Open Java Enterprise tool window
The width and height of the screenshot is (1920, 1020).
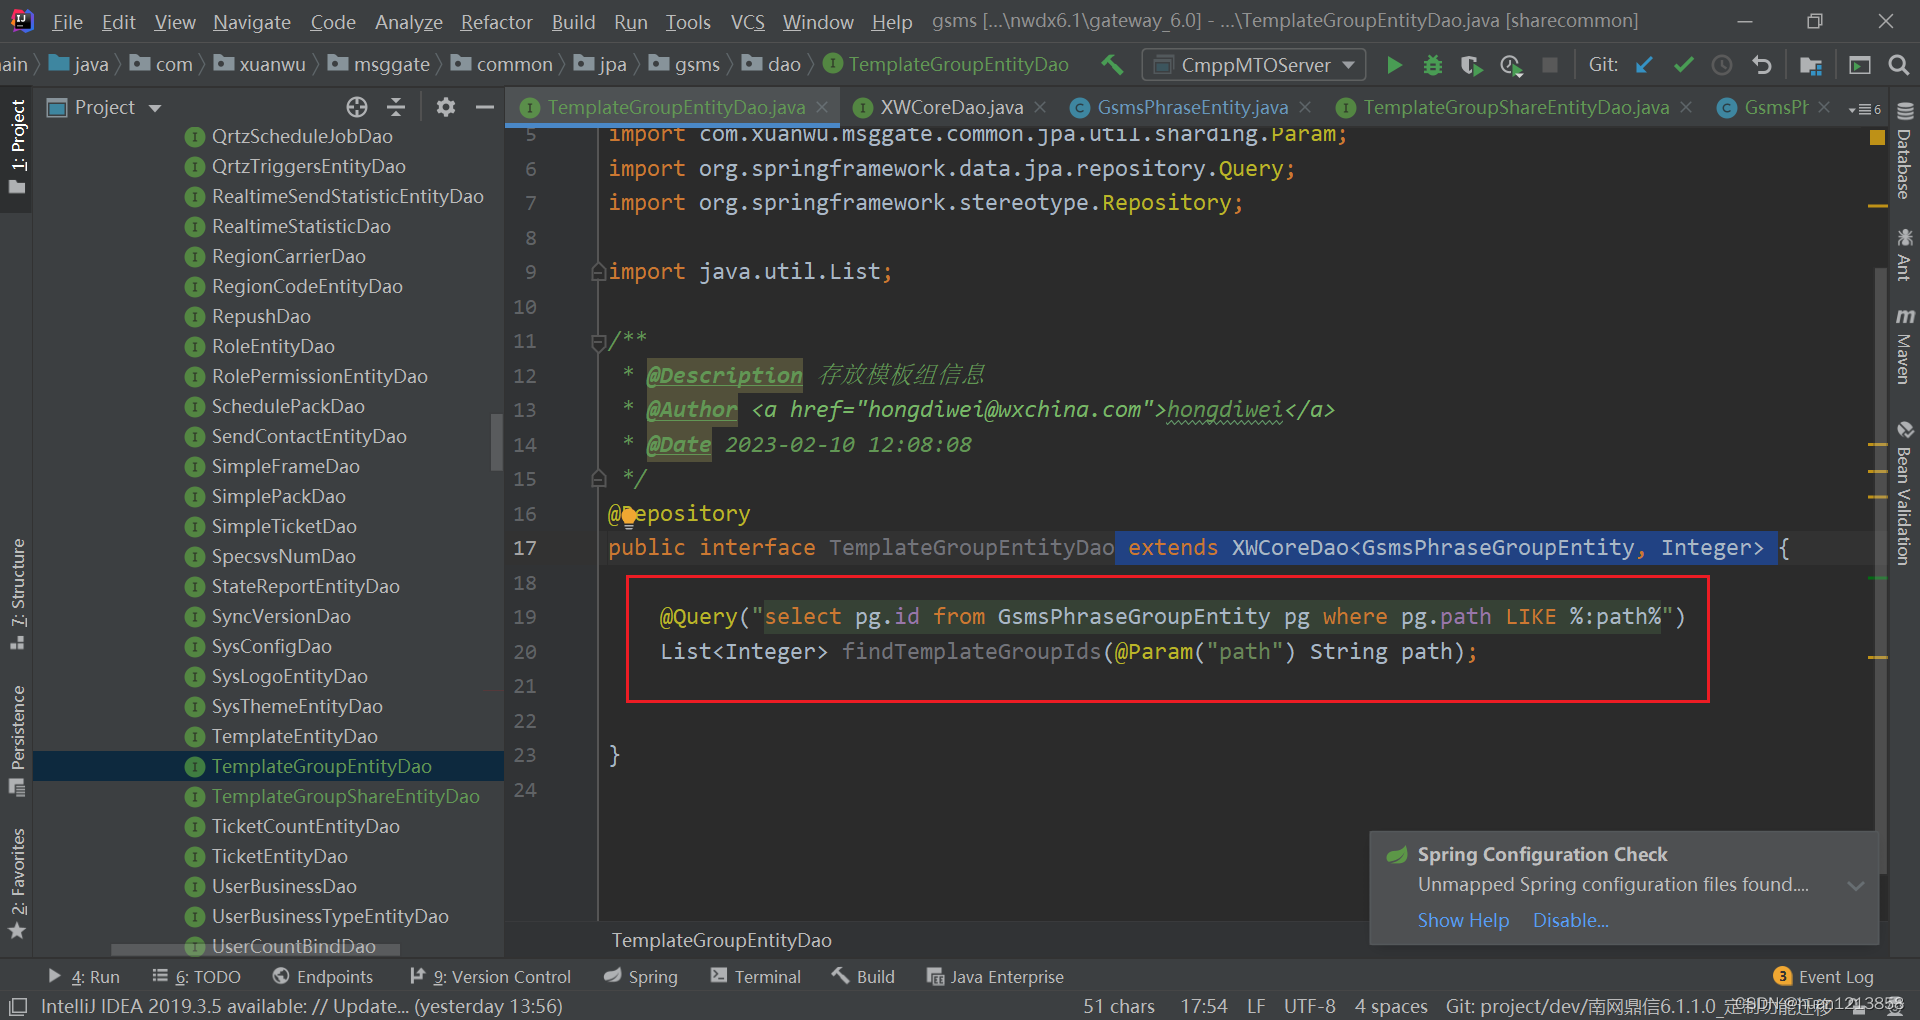point(995,977)
